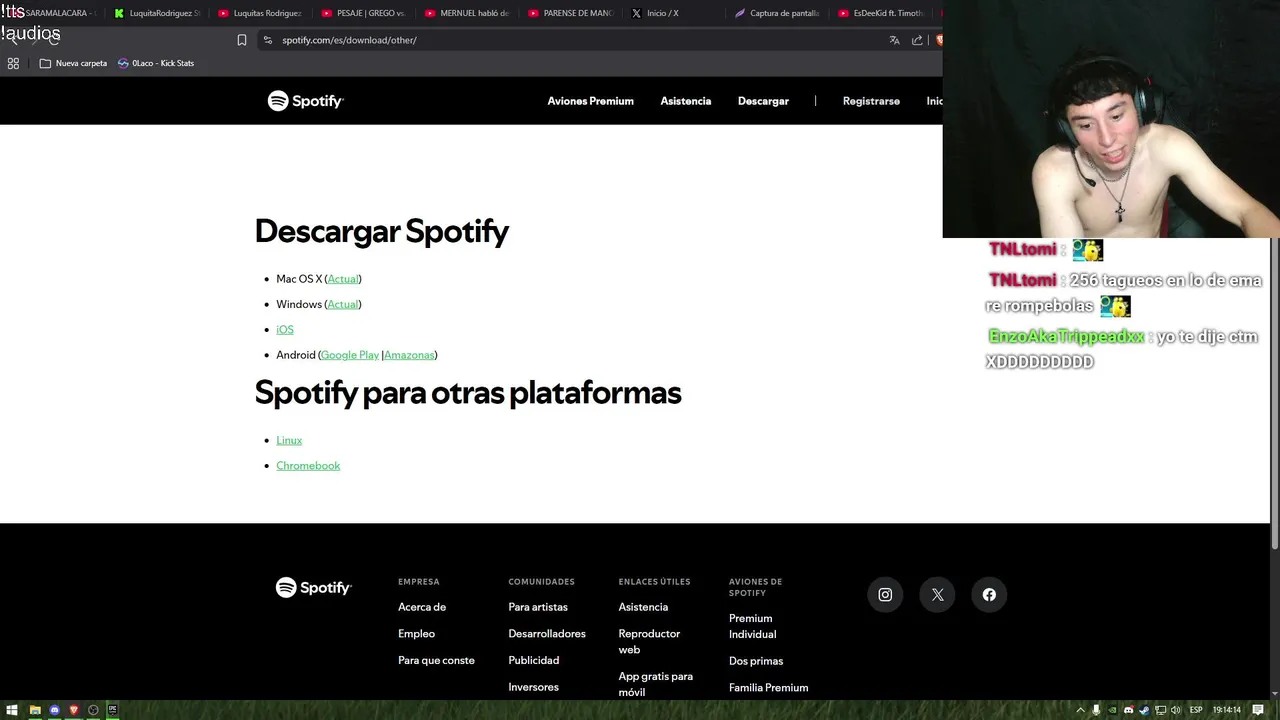Open Inversores footer link

click(533, 687)
